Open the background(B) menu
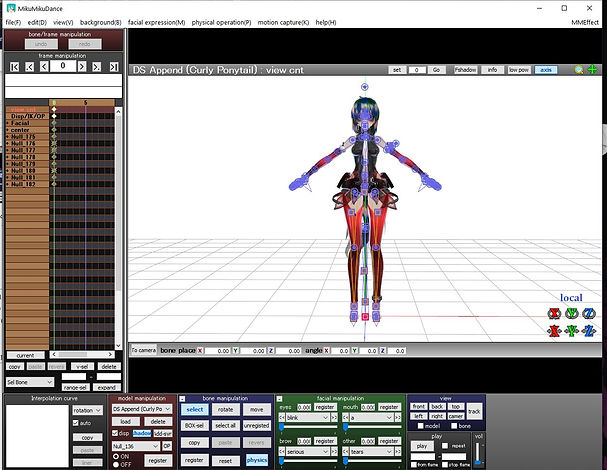This screenshot has height=470, width=607. tap(101, 22)
